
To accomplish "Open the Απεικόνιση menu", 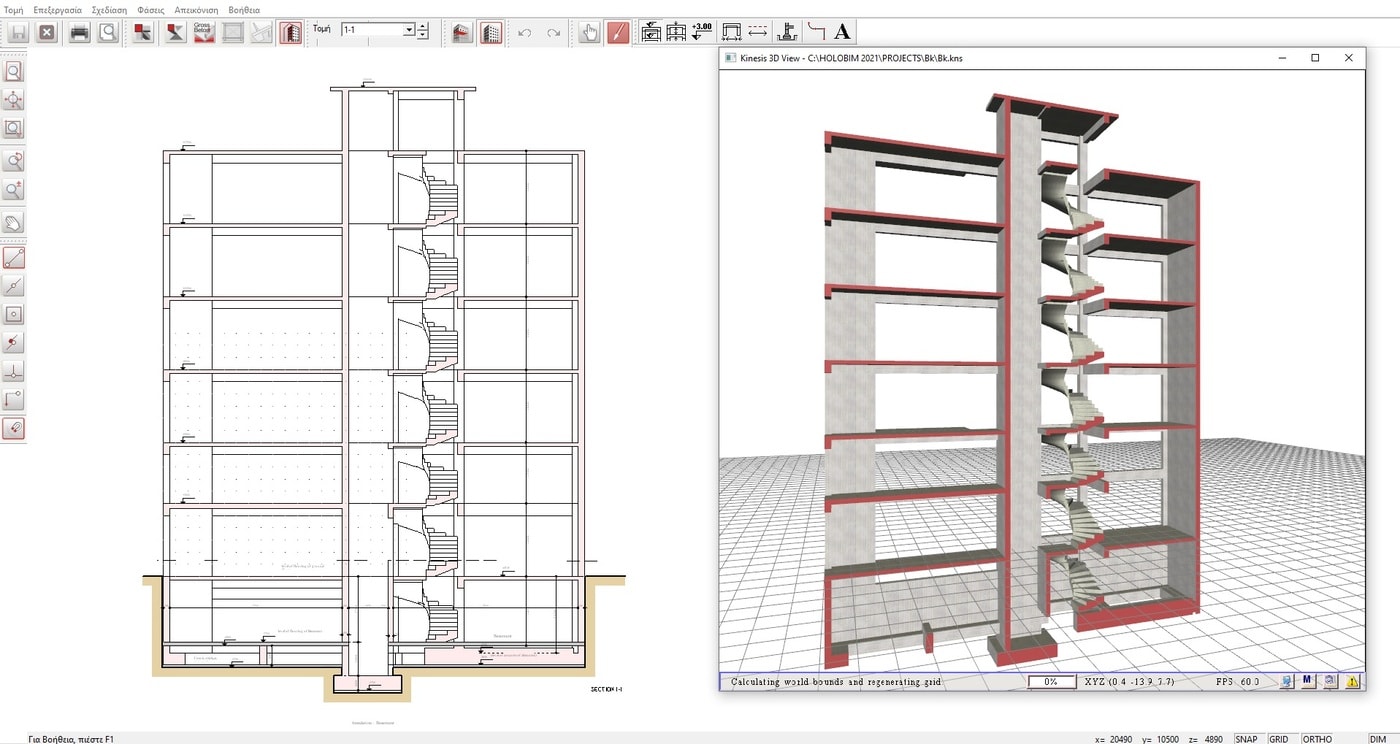I will [x=196, y=9].
